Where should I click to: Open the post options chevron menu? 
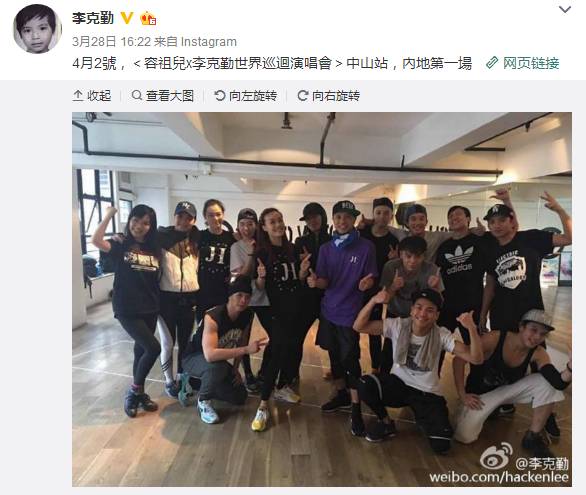(565, 10)
